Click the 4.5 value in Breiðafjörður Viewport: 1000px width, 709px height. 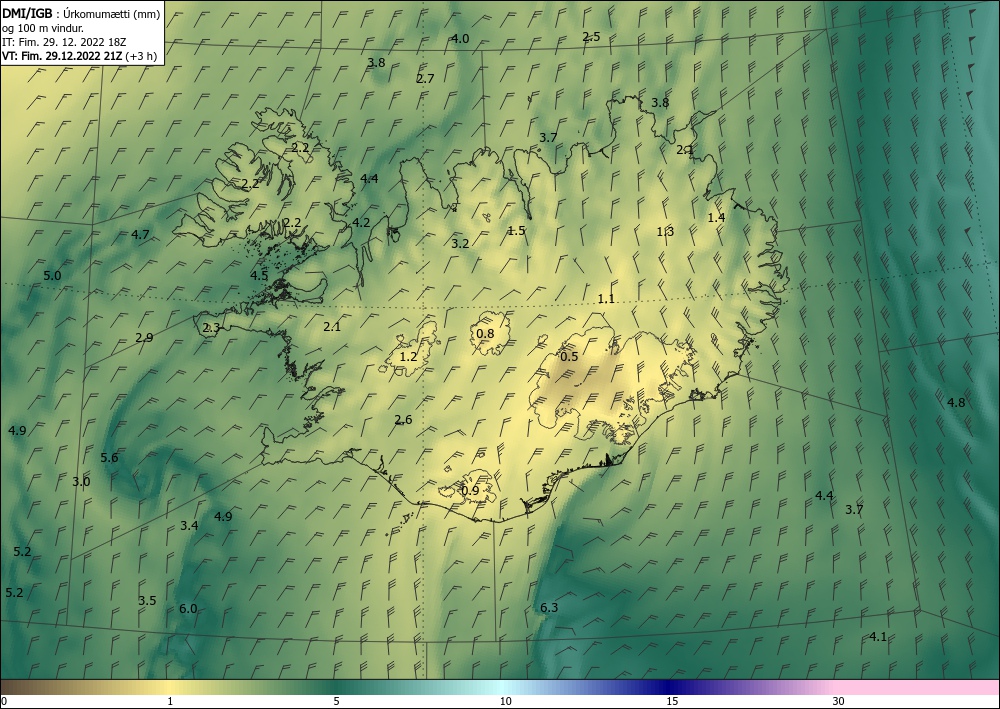(259, 275)
